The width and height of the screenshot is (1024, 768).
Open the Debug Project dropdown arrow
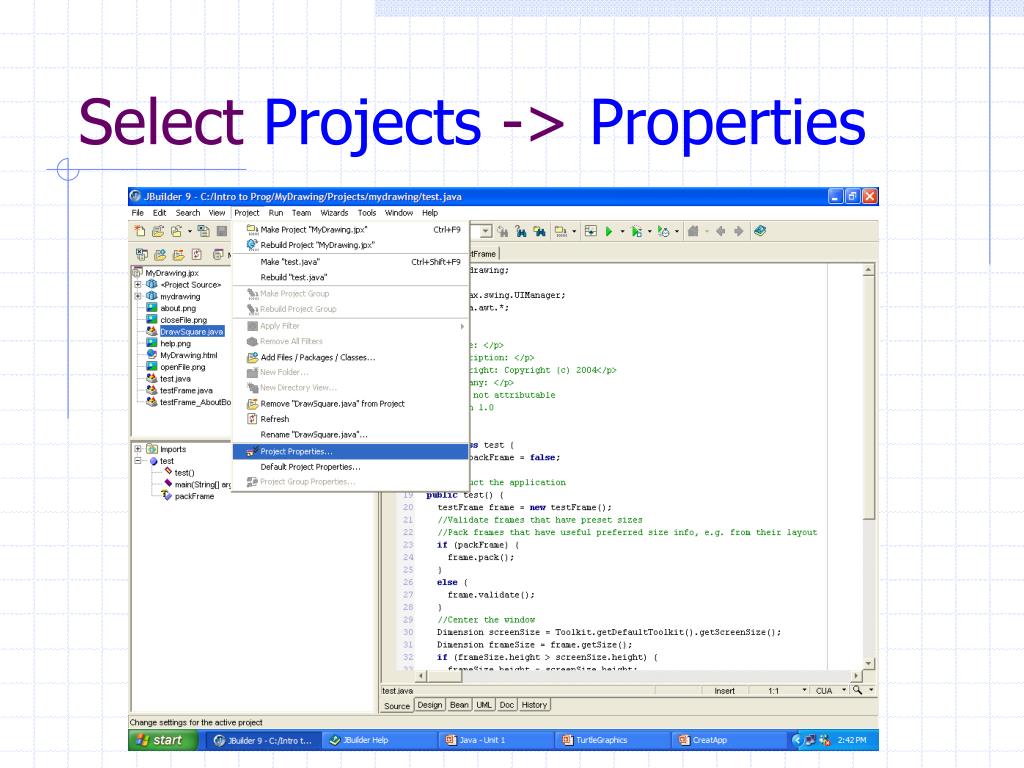coord(649,231)
